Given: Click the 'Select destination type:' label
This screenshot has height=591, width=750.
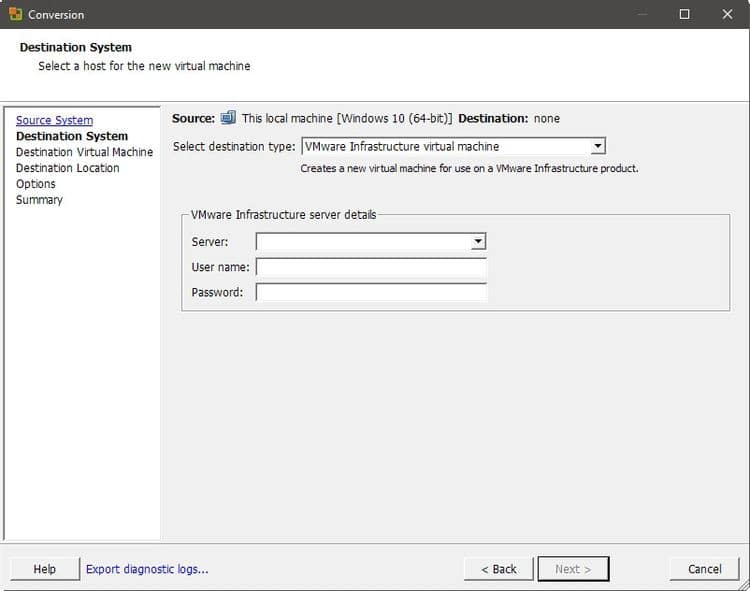Looking at the screenshot, I should (x=234, y=146).
